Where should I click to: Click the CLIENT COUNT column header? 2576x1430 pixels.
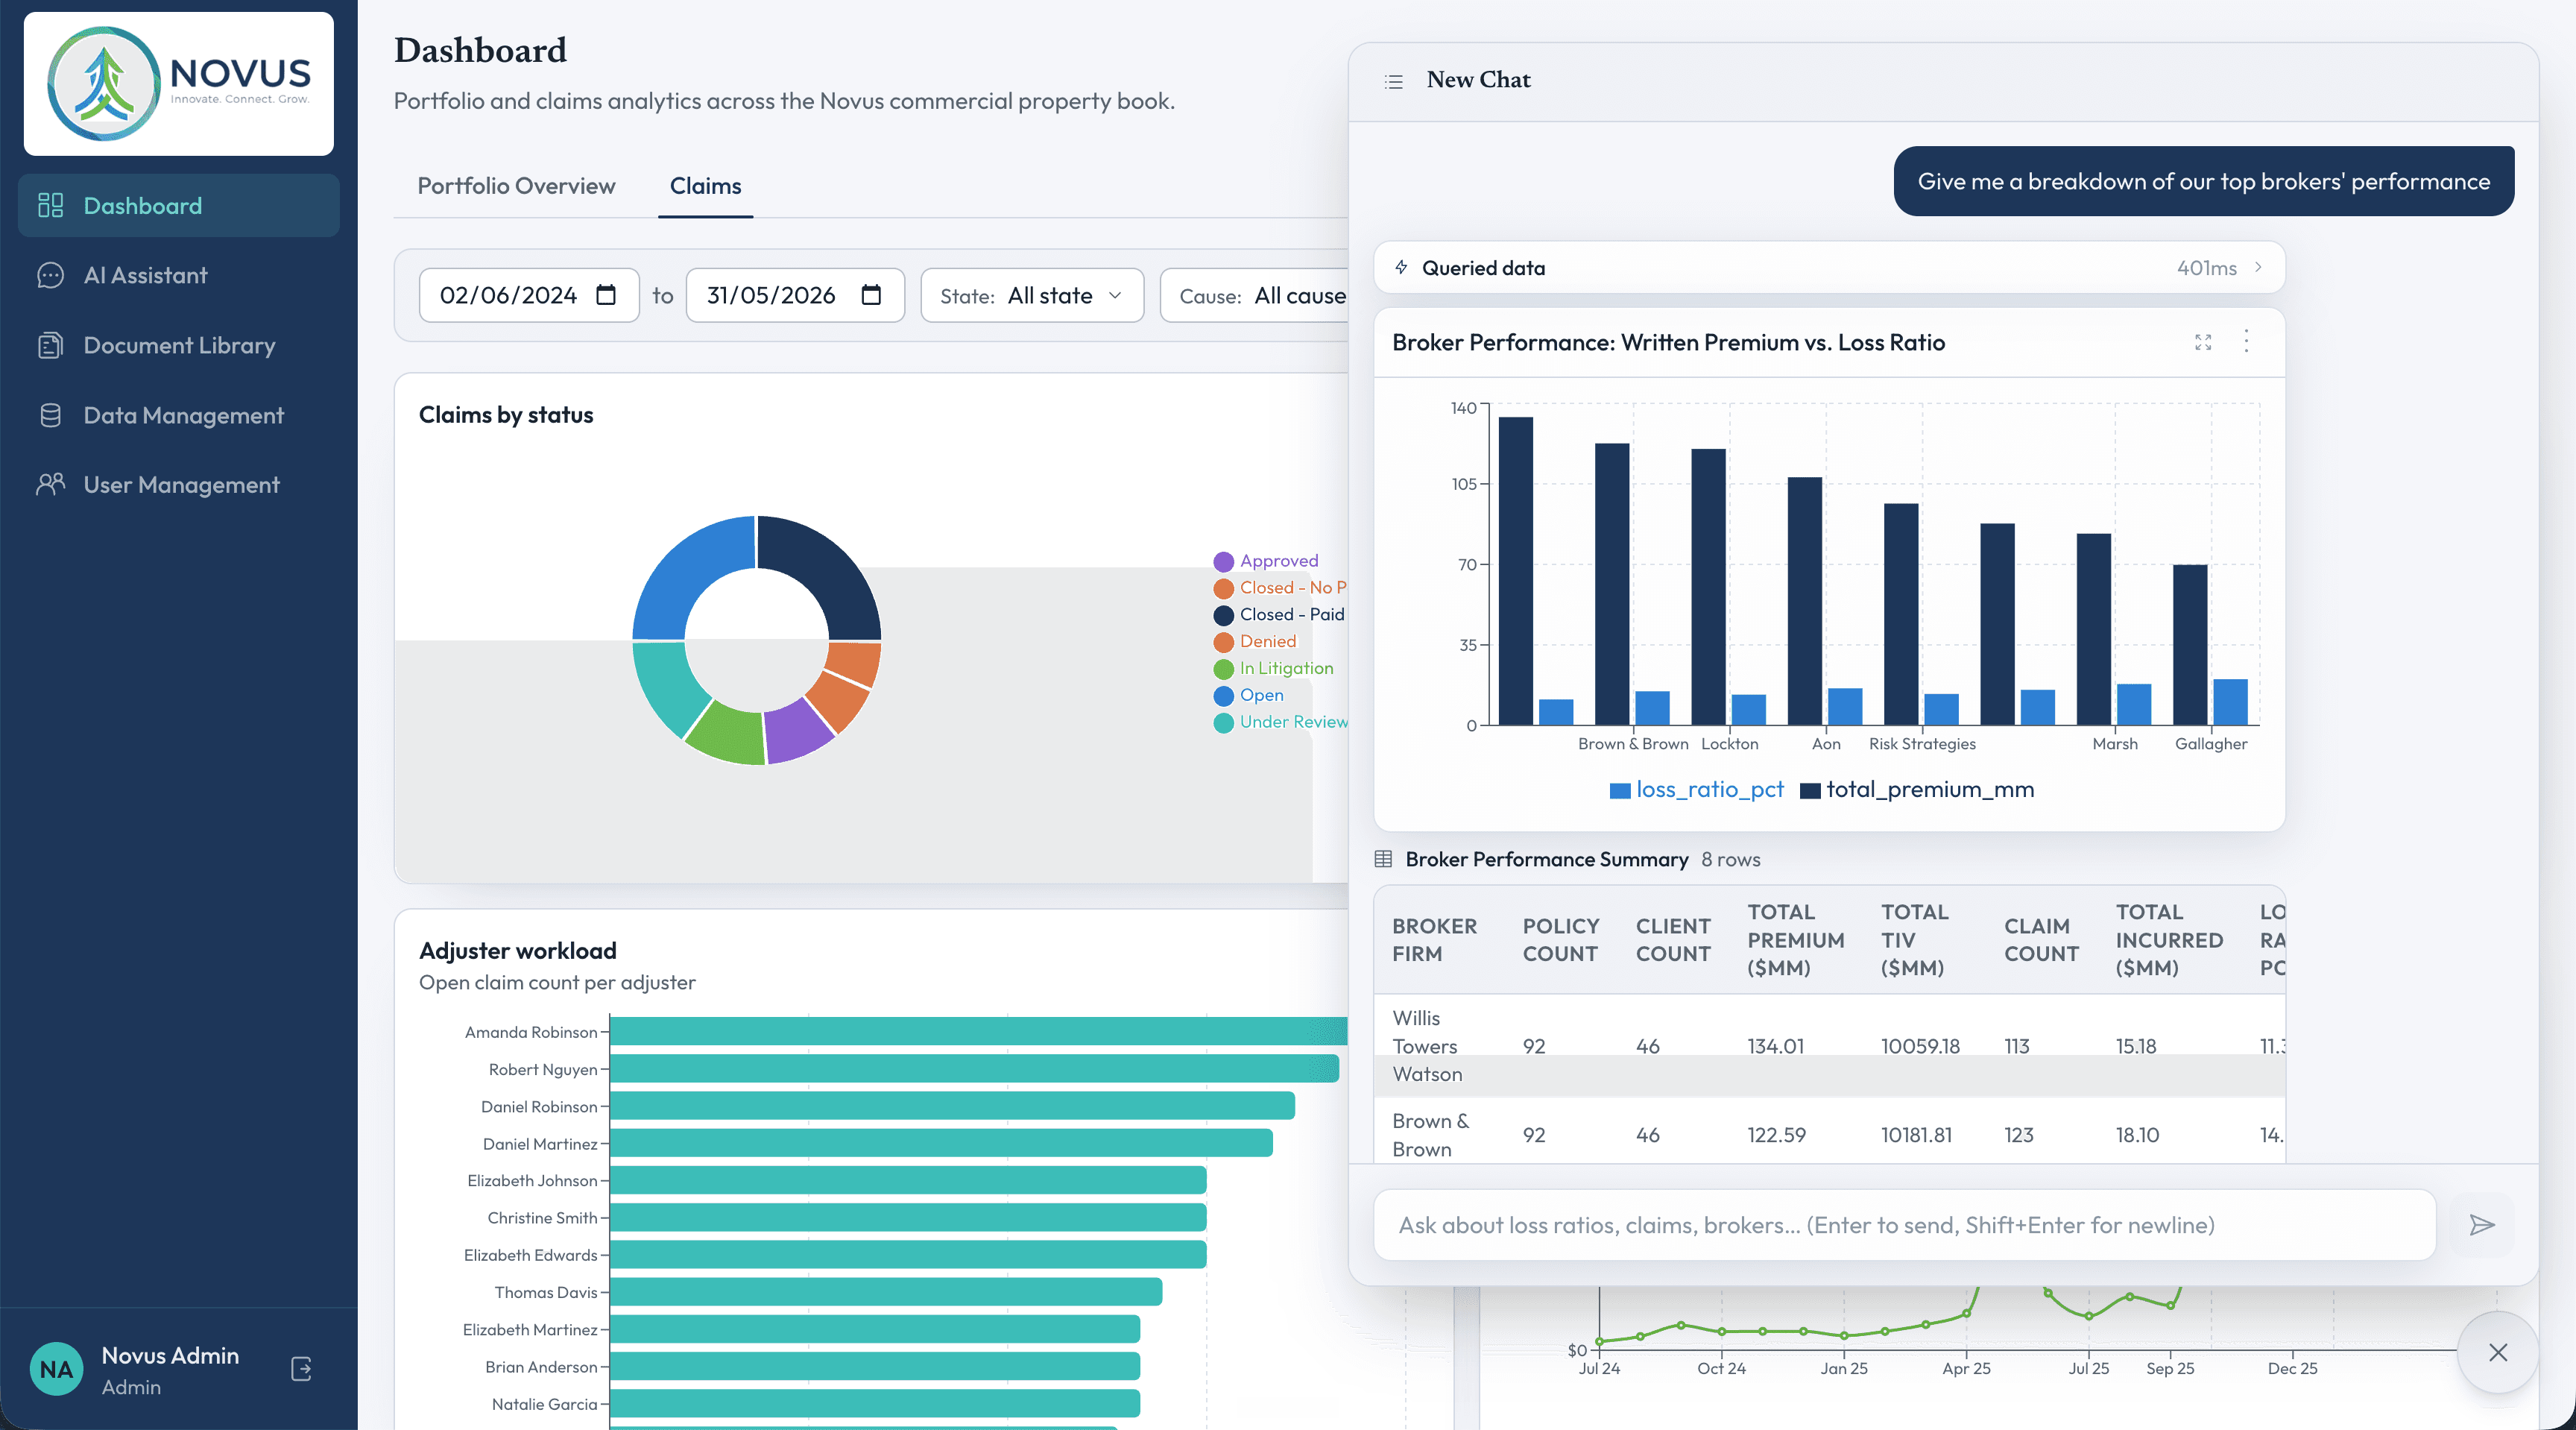[x=1673, y=939]
